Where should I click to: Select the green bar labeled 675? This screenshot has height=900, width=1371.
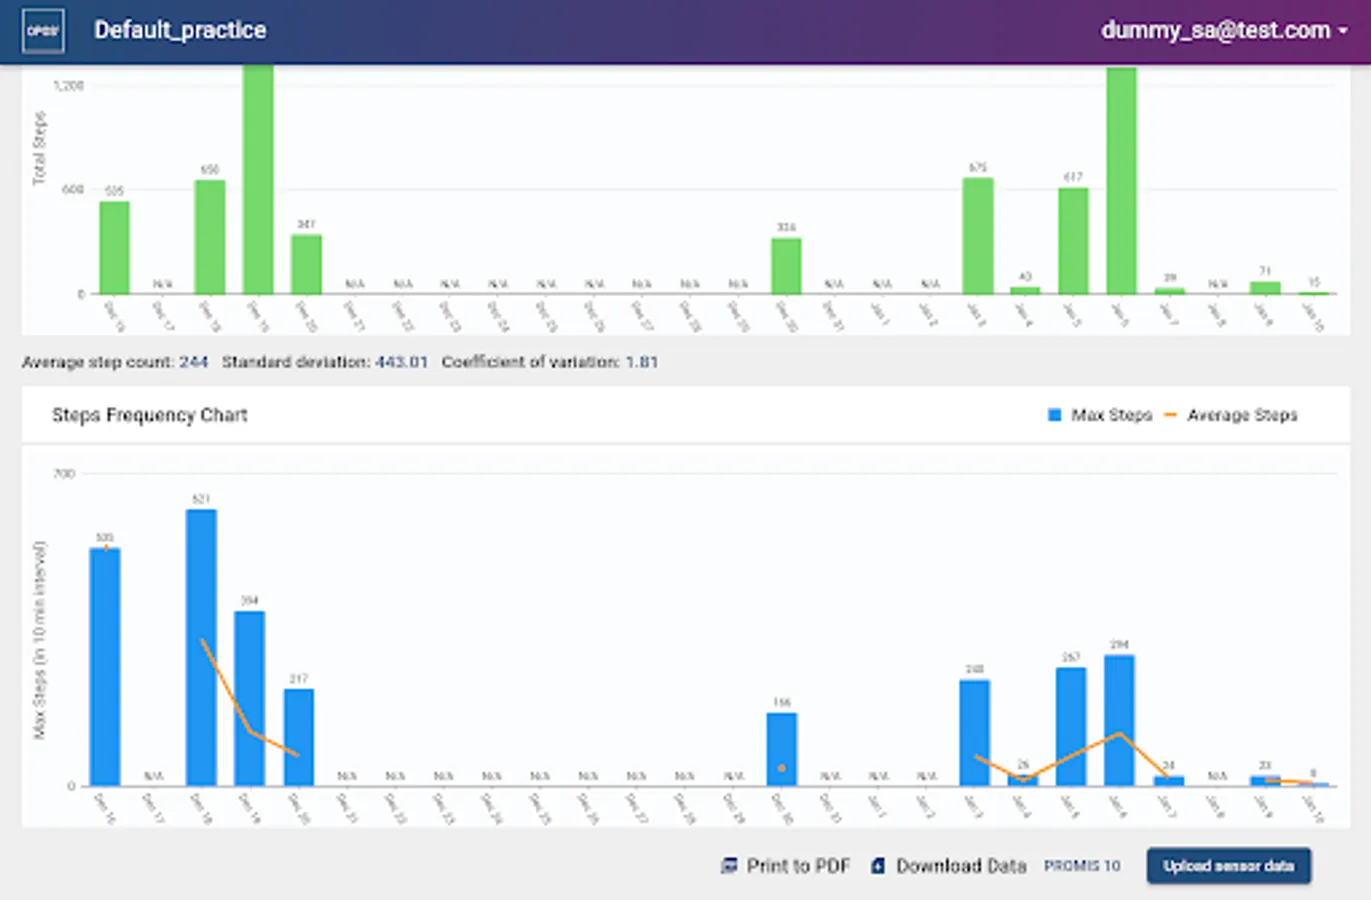click(978, 236)
